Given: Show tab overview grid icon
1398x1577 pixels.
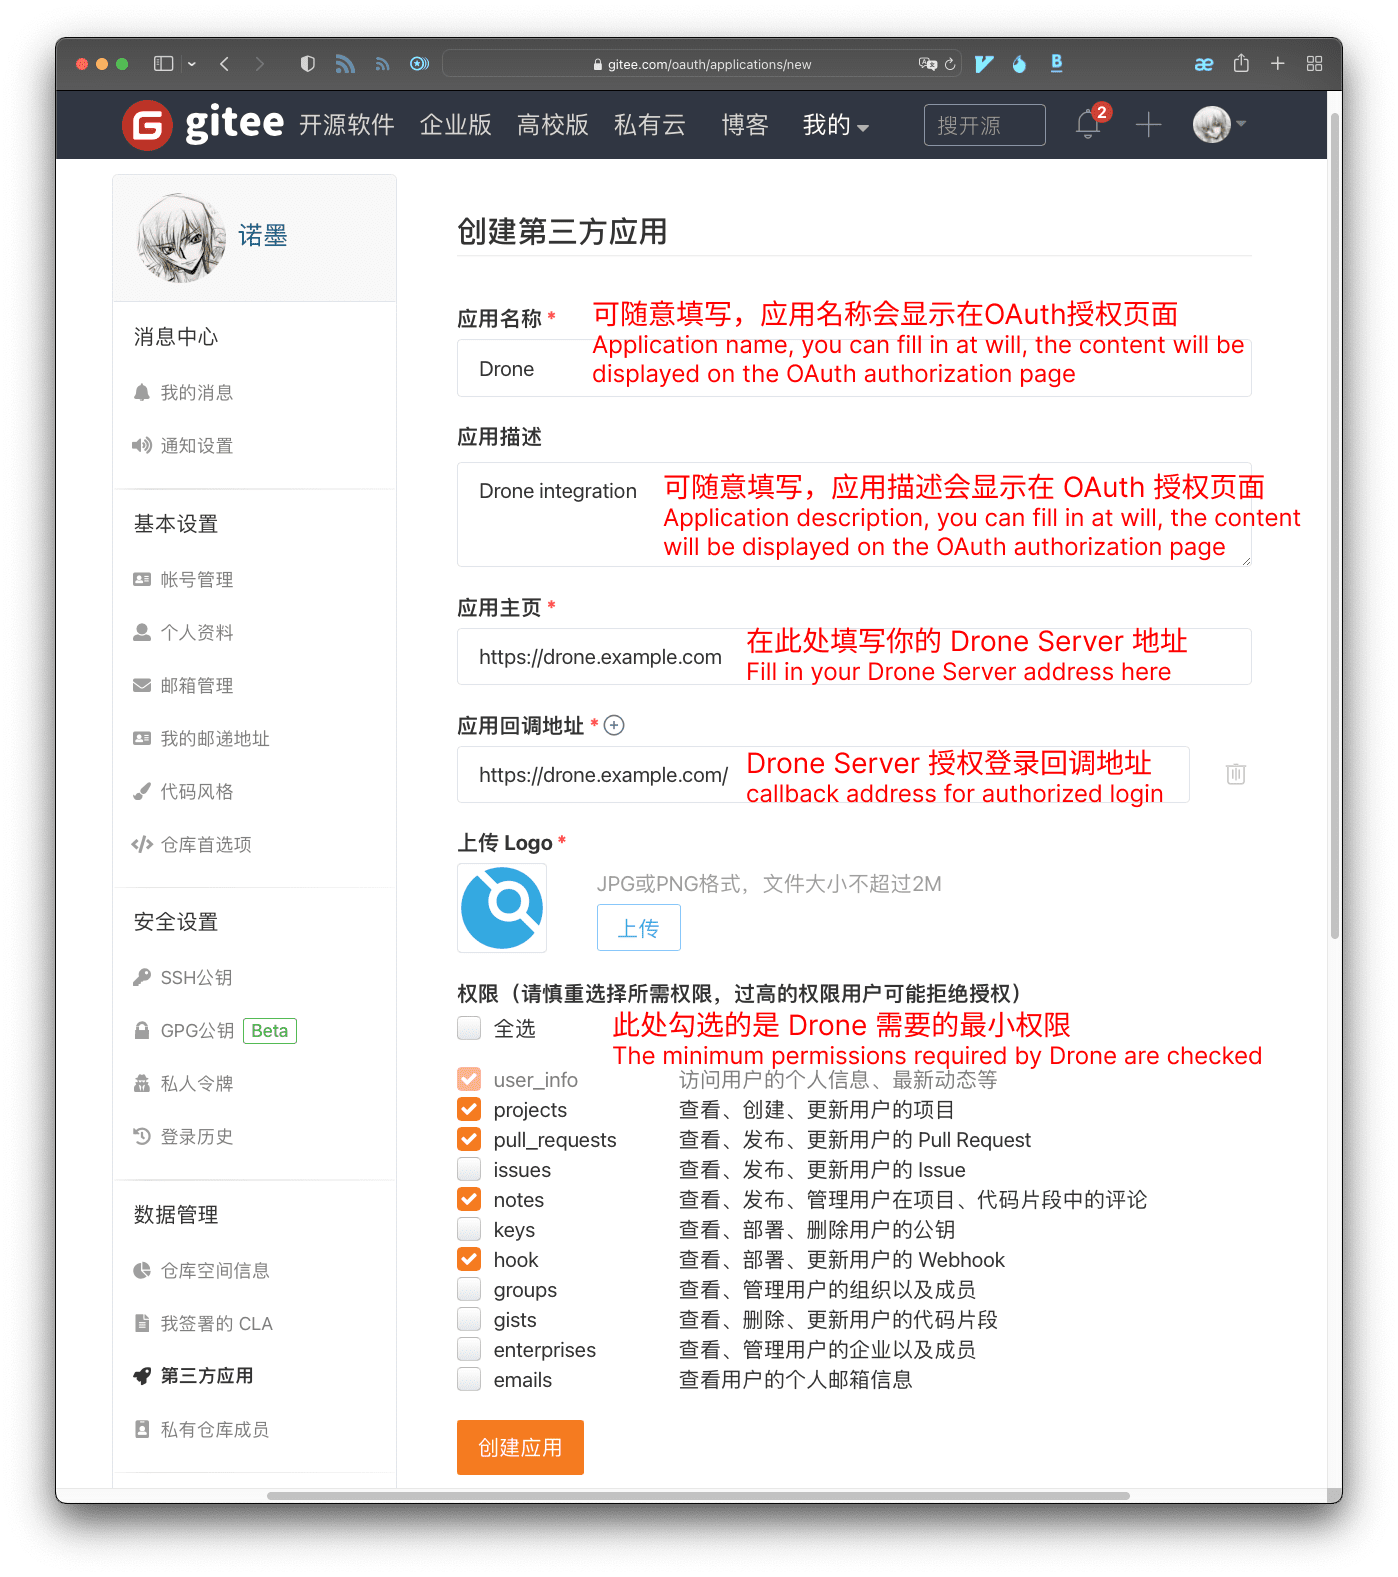Looking at the screenshot, I should 1315,64.
